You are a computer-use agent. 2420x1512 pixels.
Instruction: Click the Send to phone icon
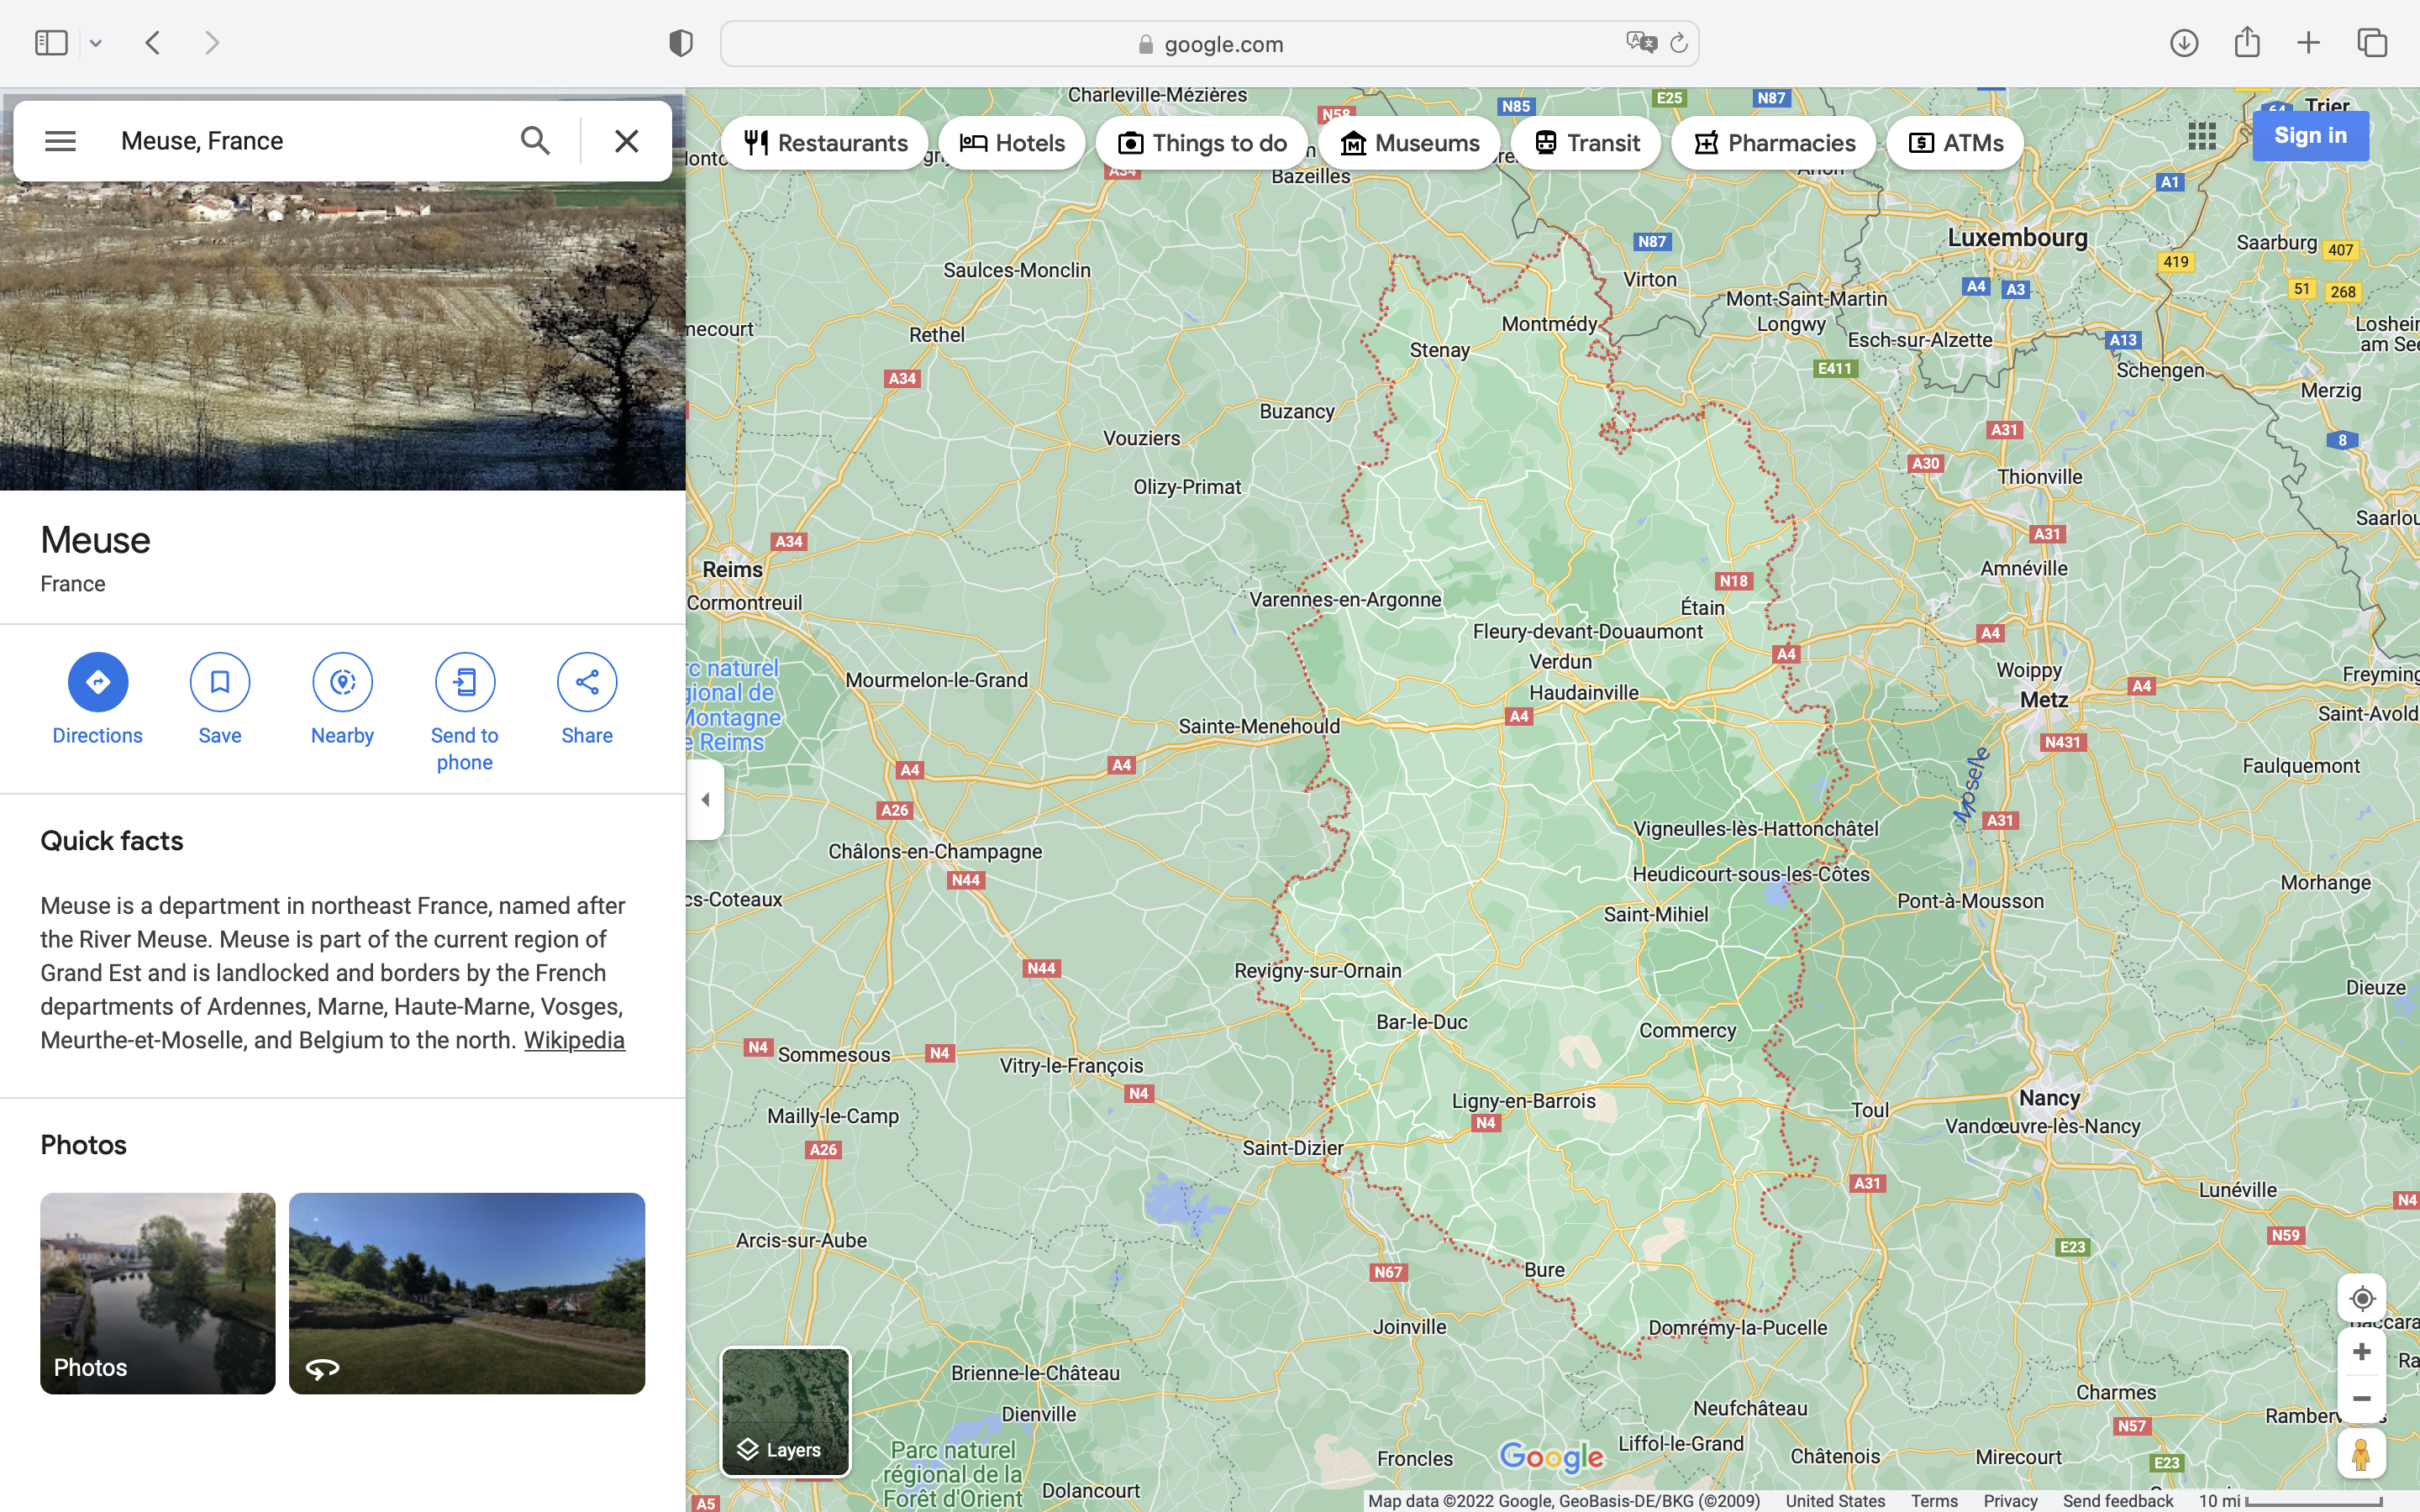coord(464,682)
